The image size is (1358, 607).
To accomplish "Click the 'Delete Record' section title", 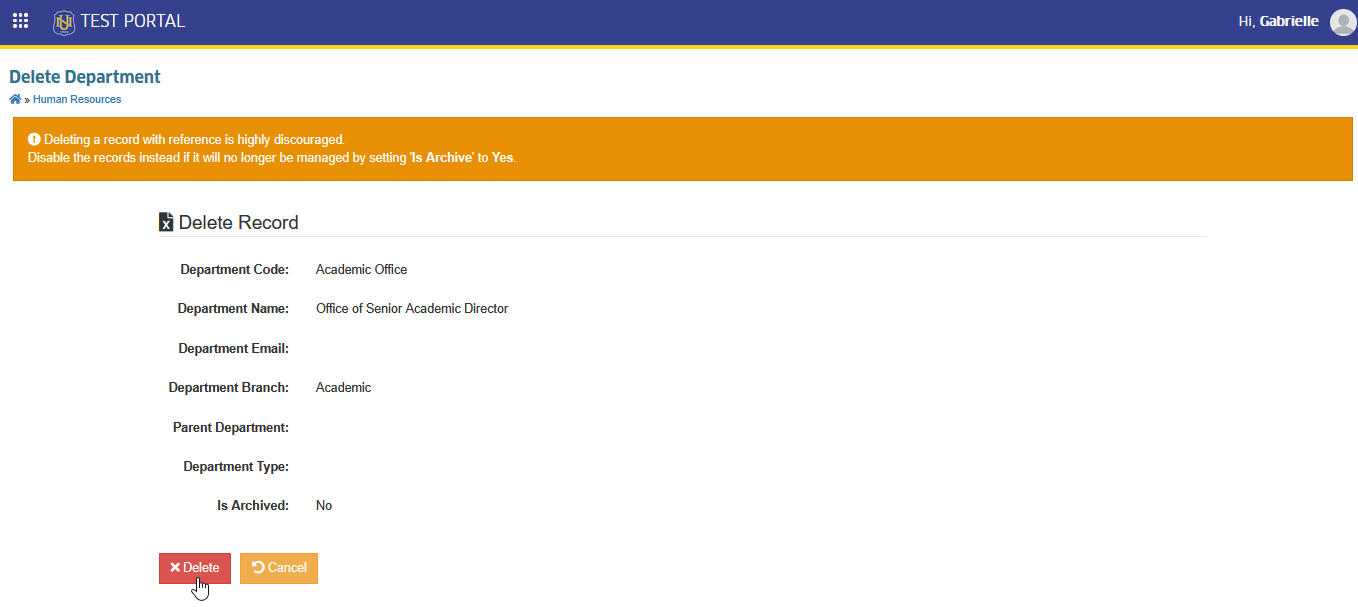I will pos(238,222).
